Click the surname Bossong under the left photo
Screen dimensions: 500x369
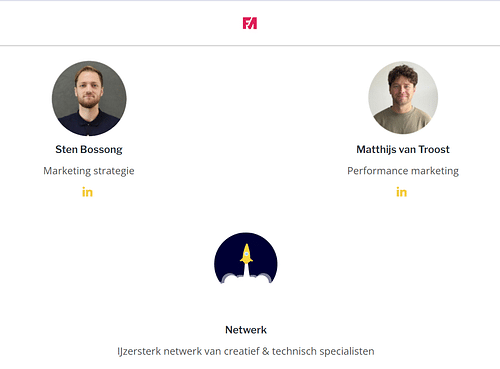coord(101,150)
